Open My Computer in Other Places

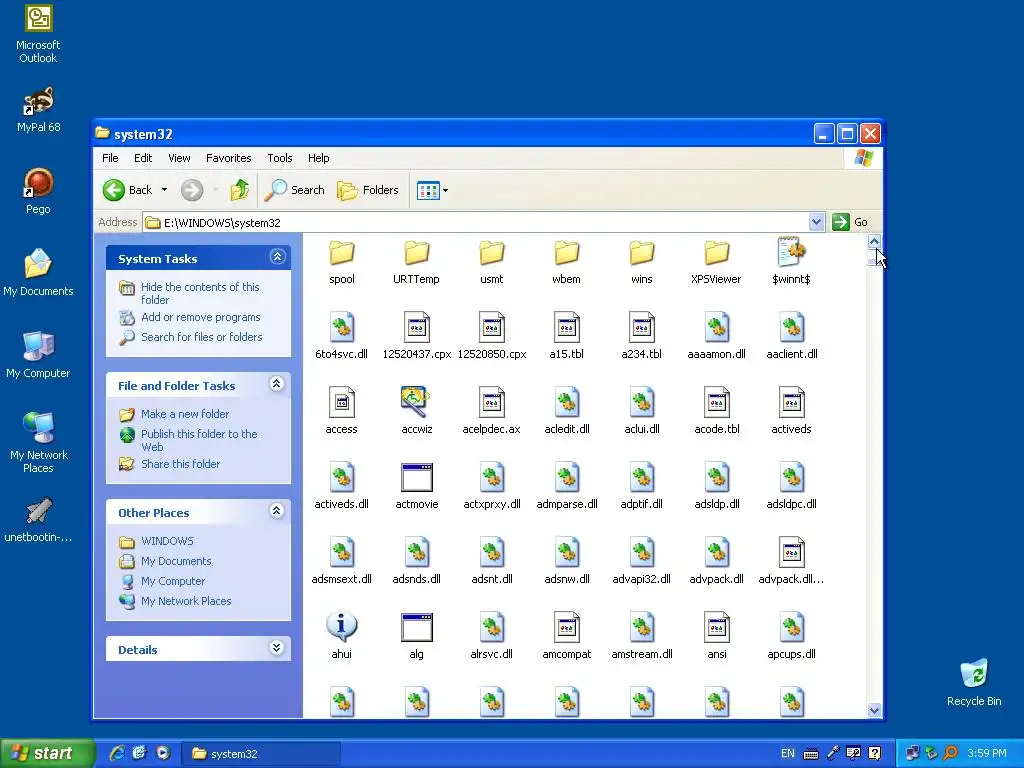(x=172, y=581)
